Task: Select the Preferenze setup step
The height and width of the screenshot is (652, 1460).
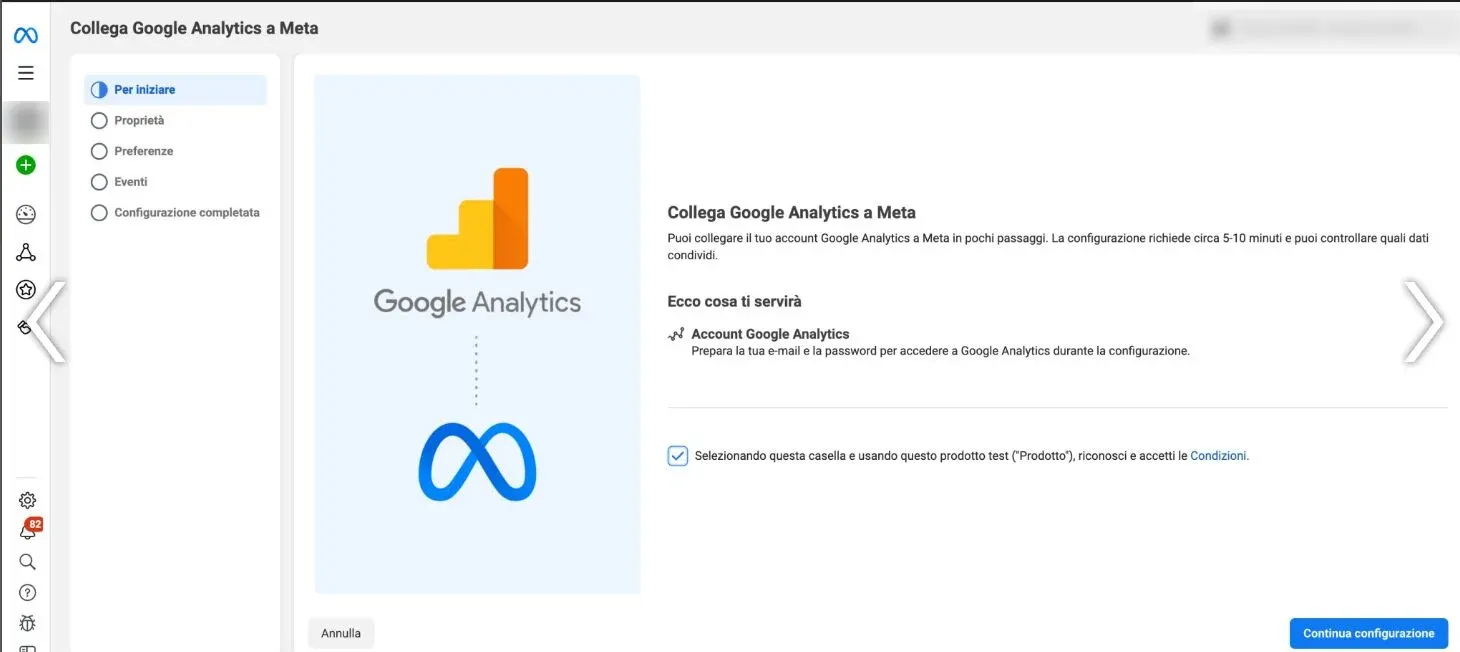Action: (99, 150)
